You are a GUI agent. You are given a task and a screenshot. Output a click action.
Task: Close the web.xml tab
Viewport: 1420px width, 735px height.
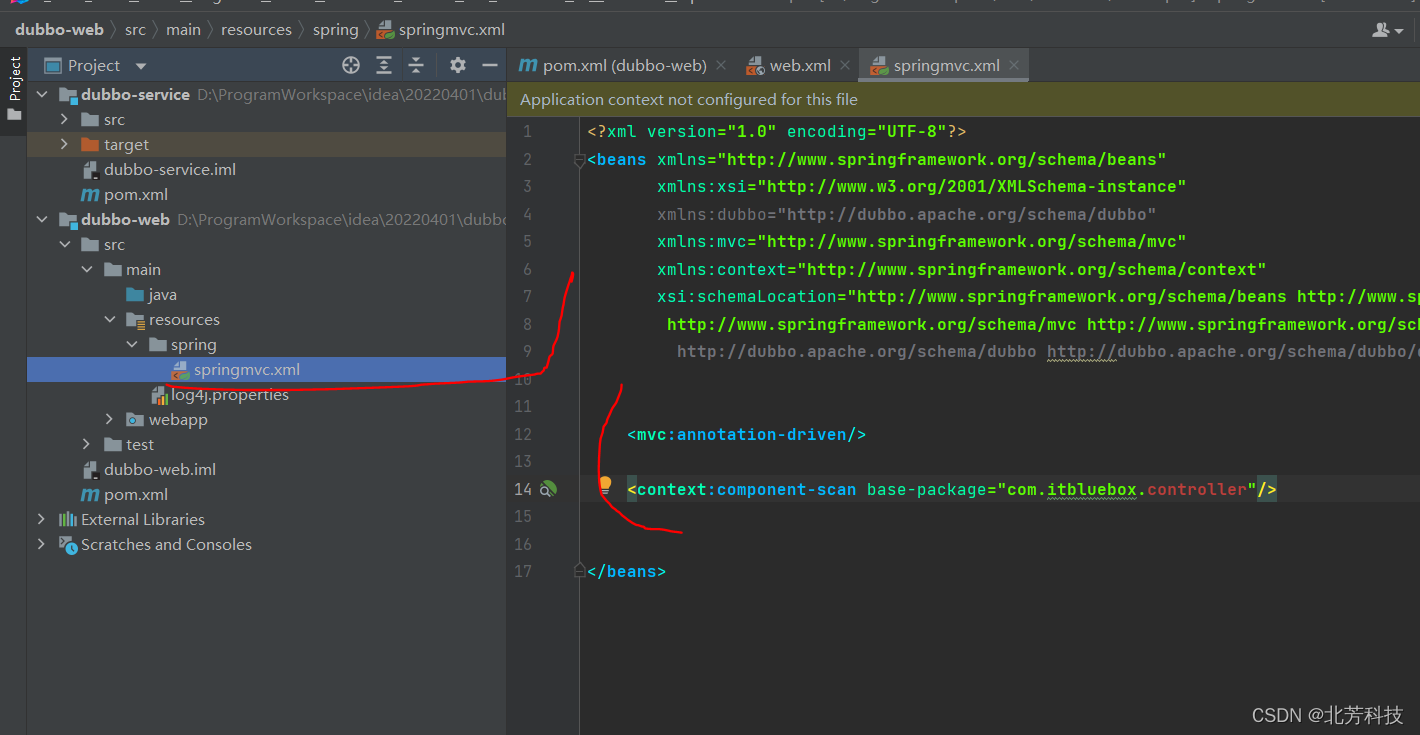845,65
